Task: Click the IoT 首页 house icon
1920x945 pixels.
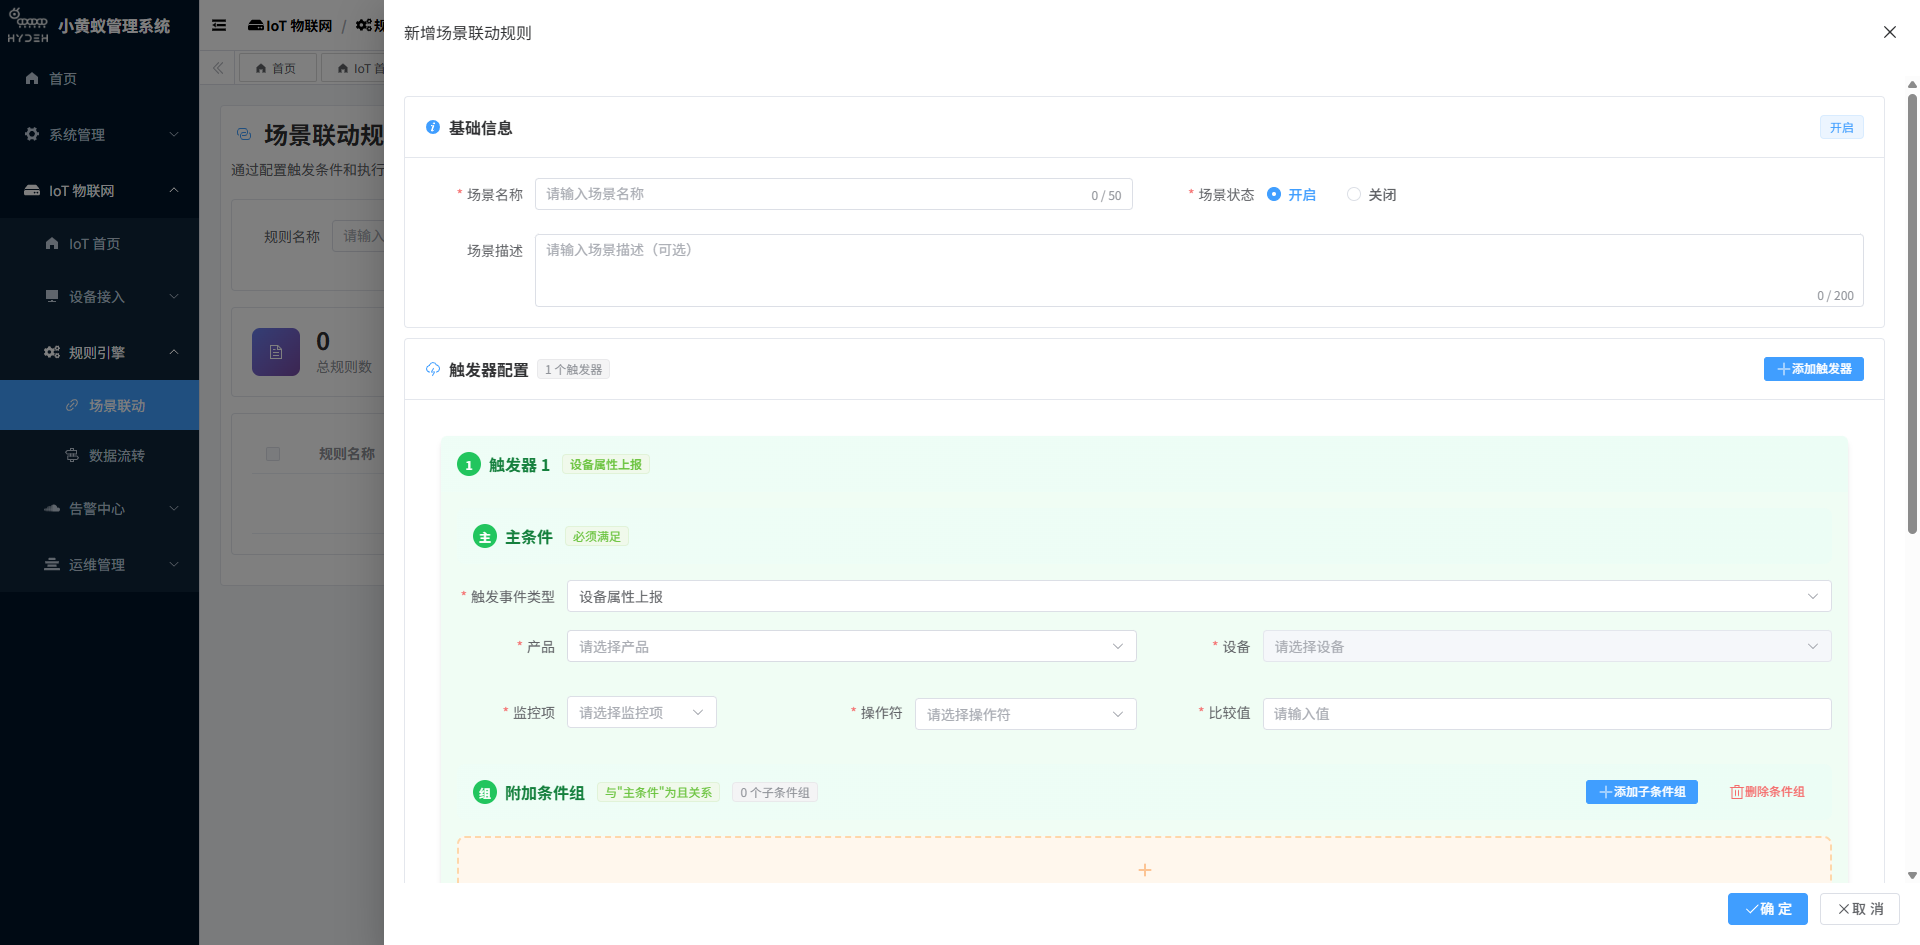Action: point(52,243)
